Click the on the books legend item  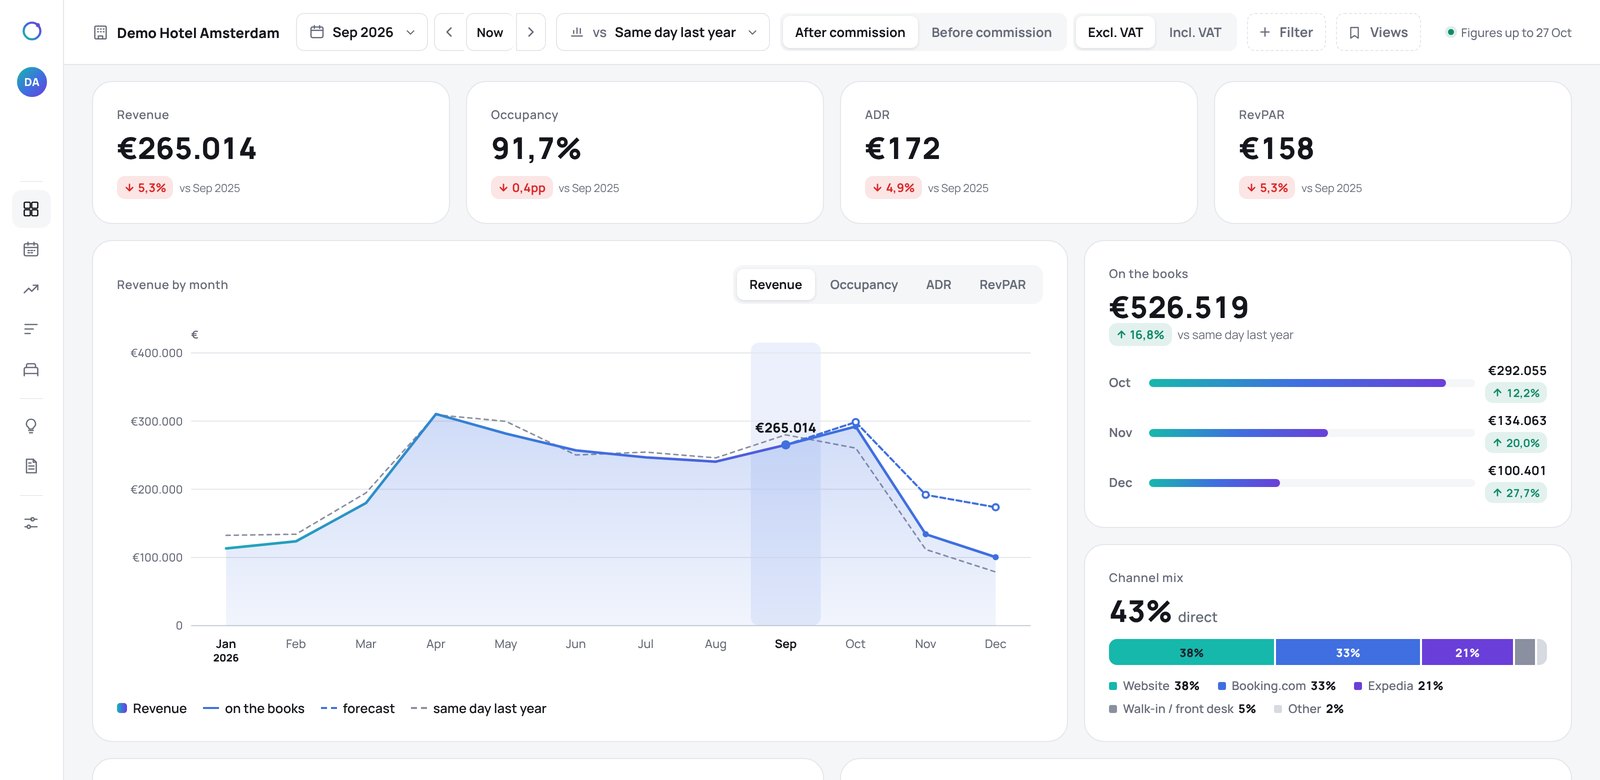[254, 709]
